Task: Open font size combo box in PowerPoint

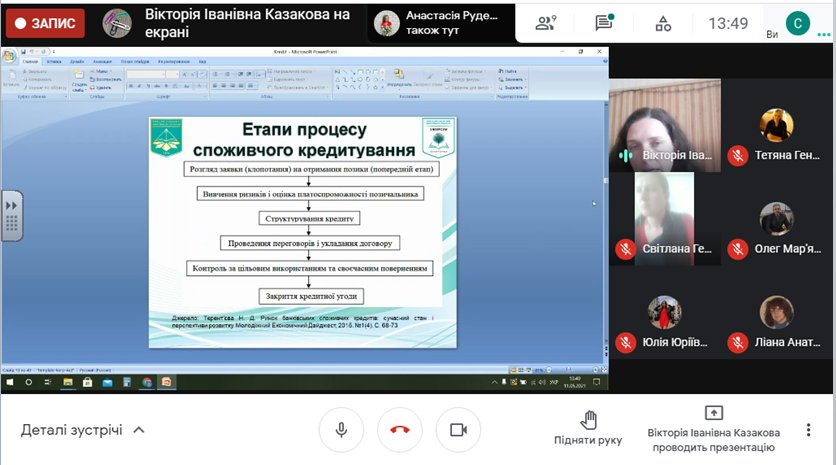Action: (172, 75)
